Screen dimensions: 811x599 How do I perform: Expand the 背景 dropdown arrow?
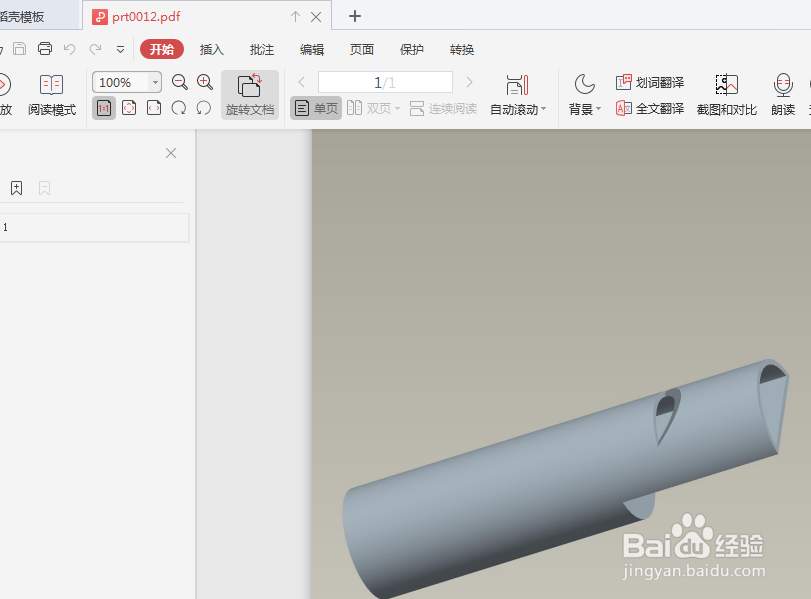click(598, 109)
